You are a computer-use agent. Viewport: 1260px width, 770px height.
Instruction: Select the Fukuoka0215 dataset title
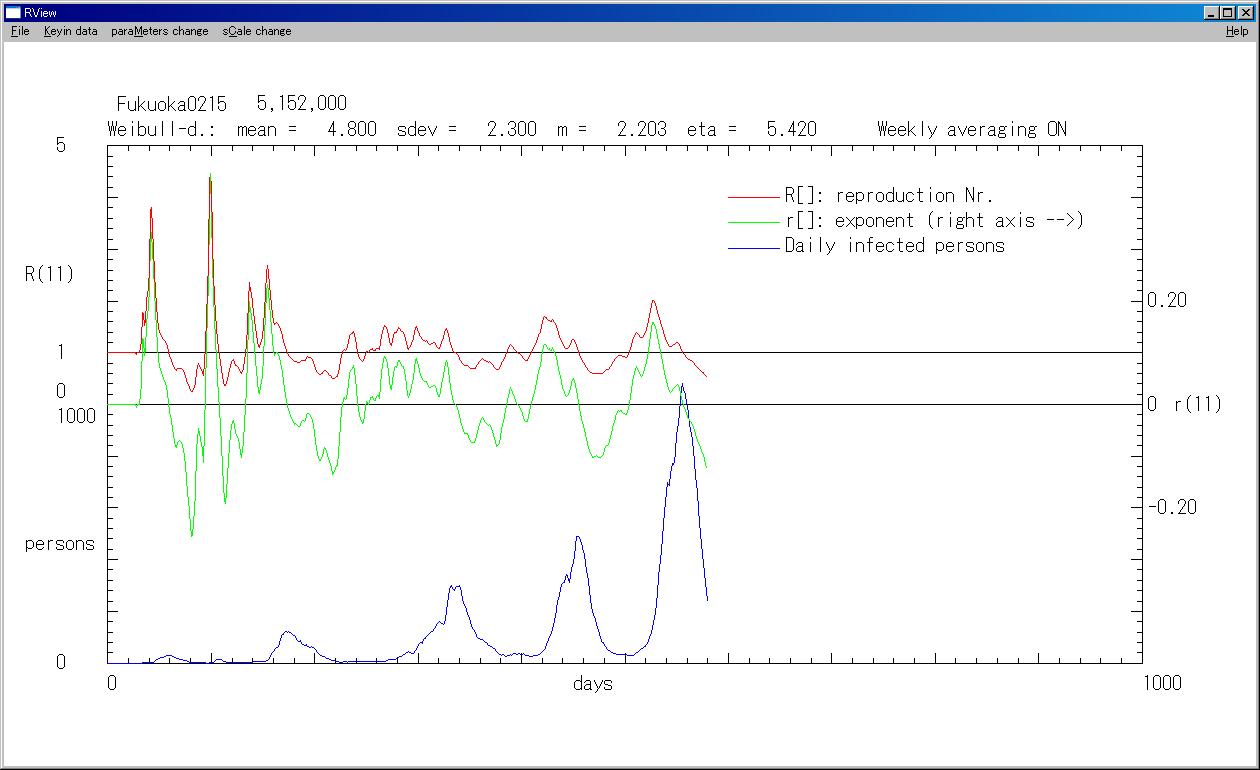[172, 104]
